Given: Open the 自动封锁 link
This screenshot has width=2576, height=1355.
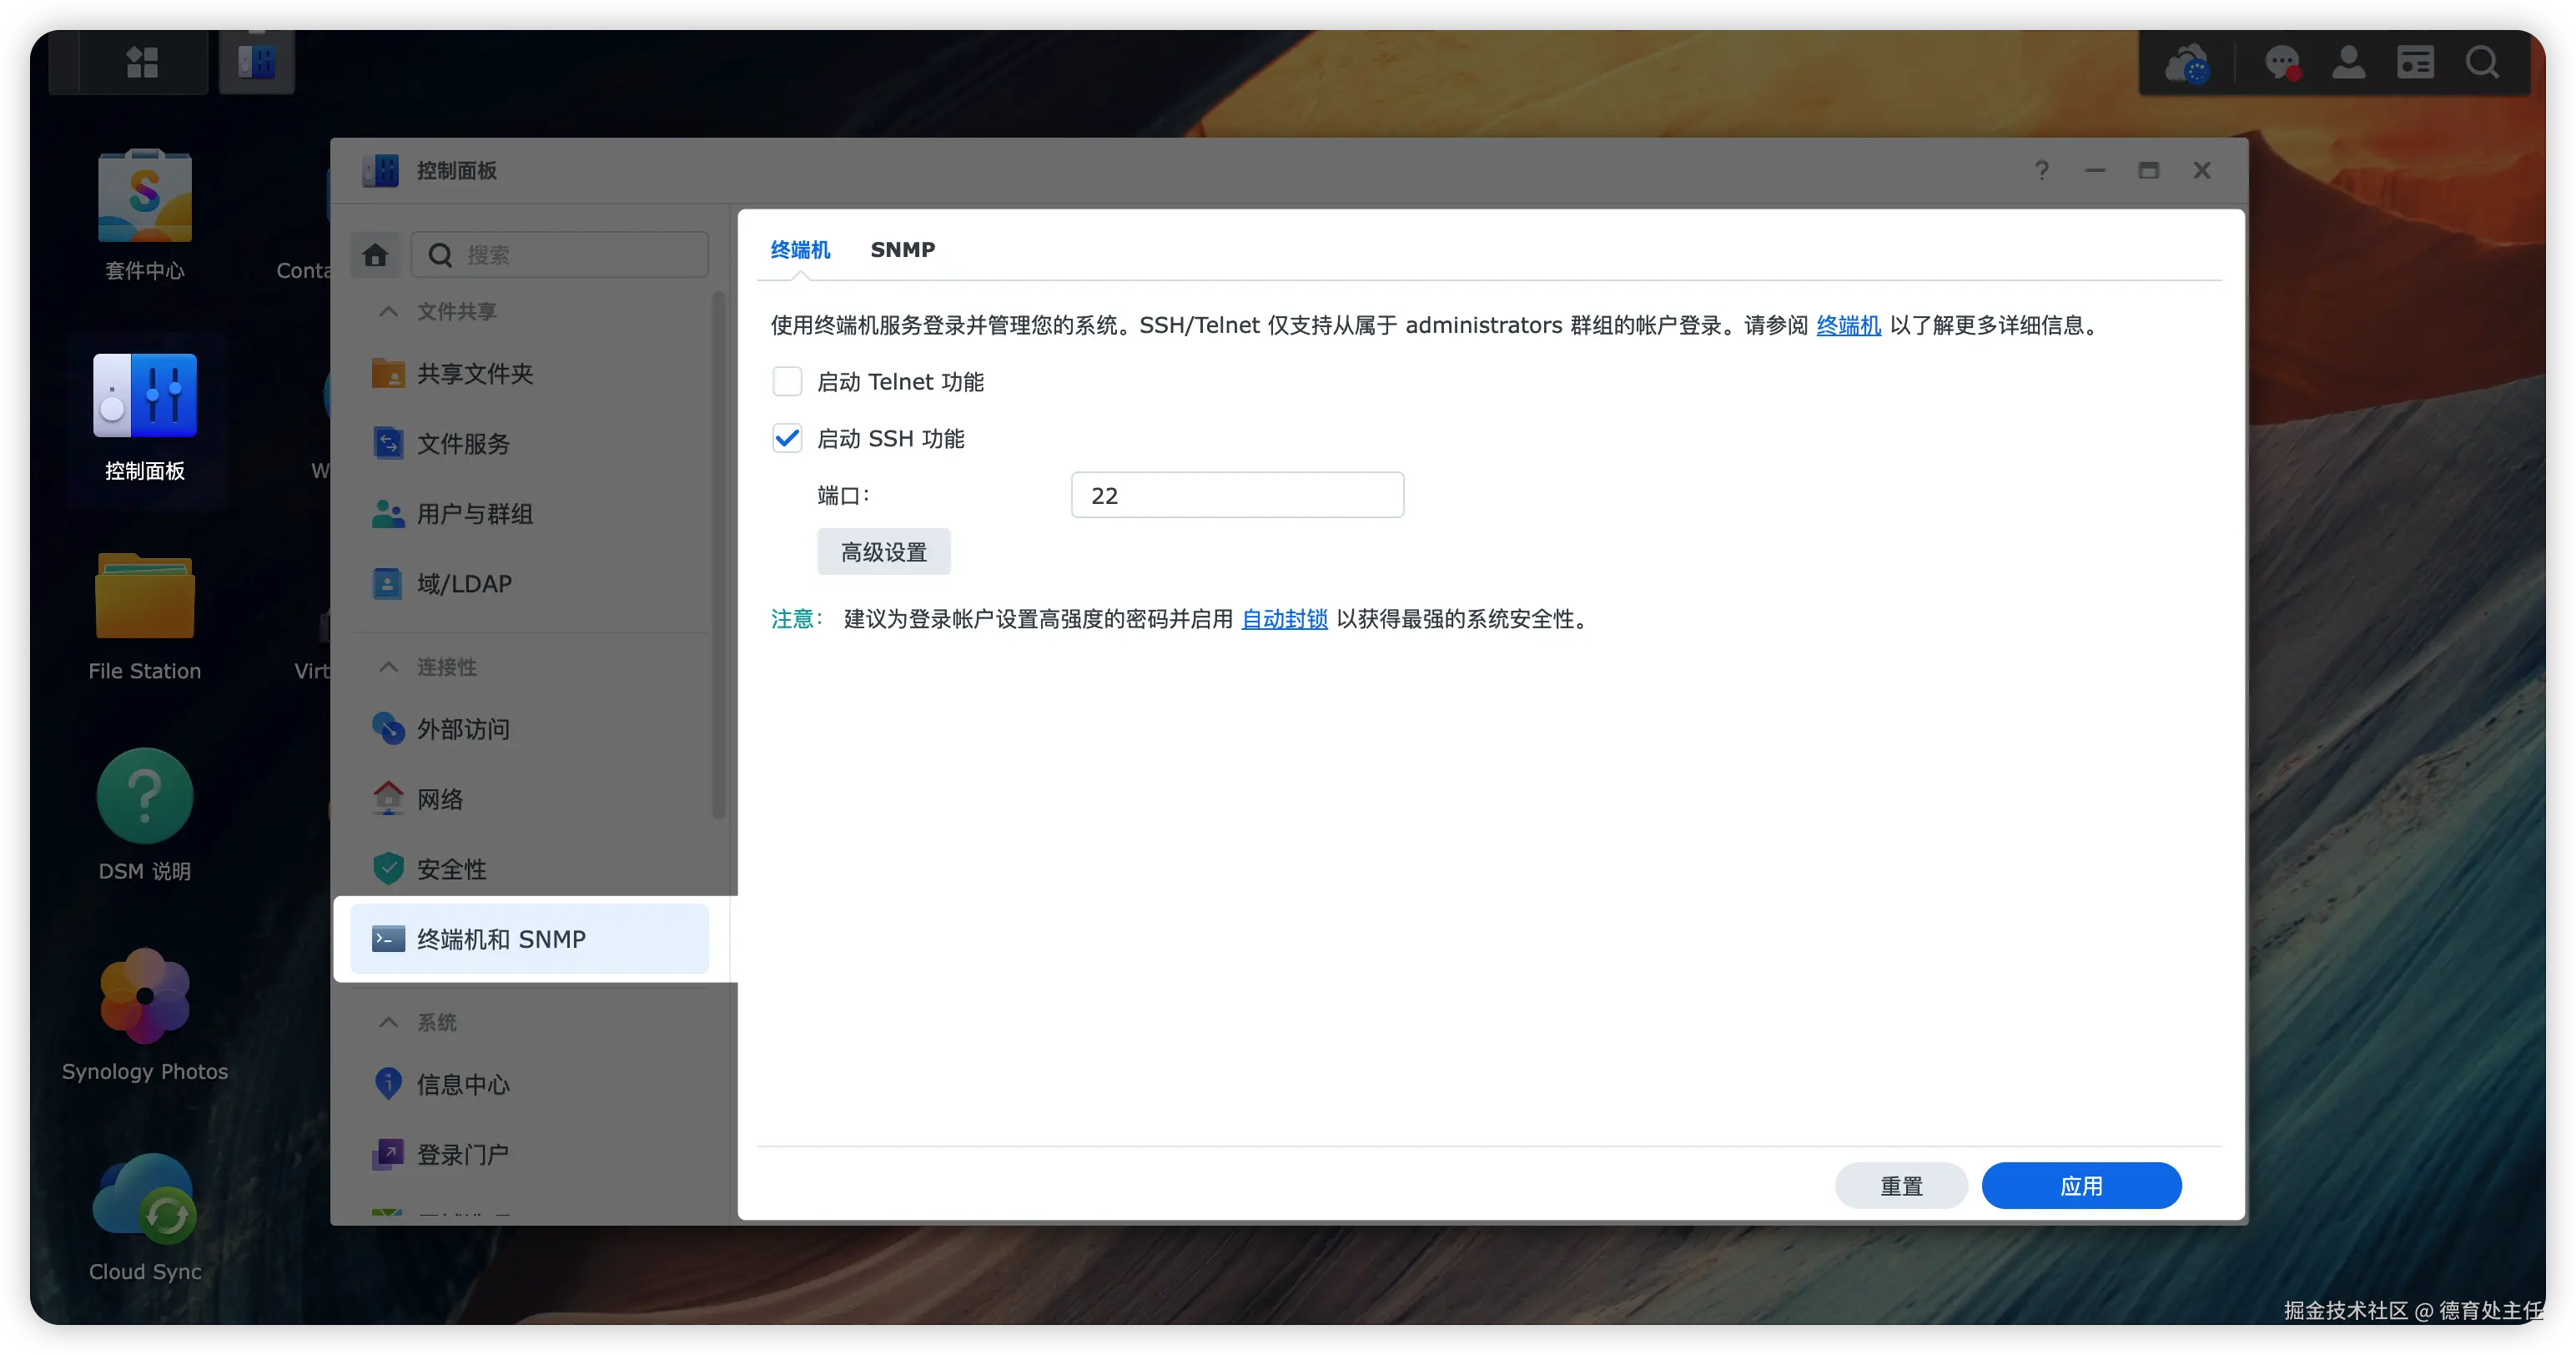Looking at the screenshot, I should pos(1284,619).
